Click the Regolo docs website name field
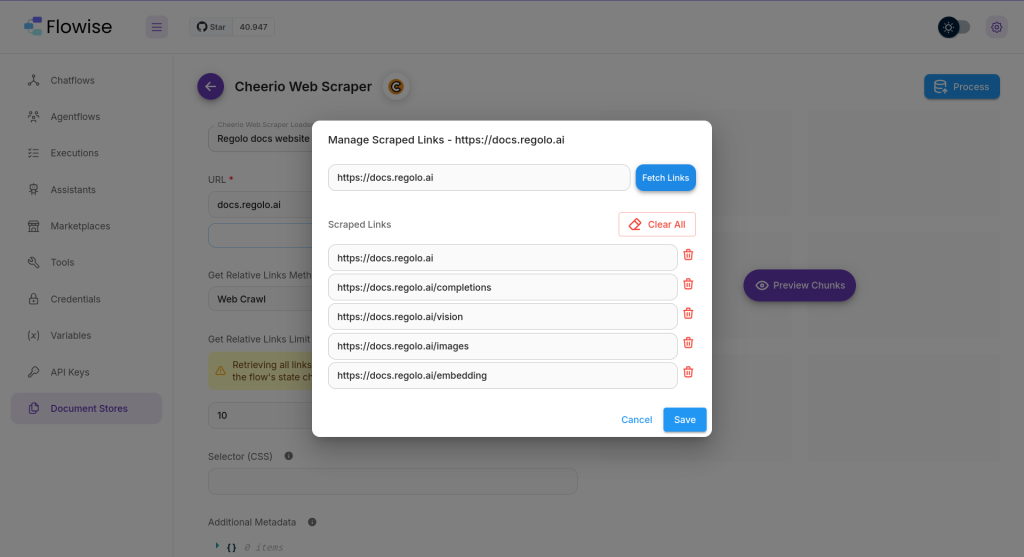 261,138
